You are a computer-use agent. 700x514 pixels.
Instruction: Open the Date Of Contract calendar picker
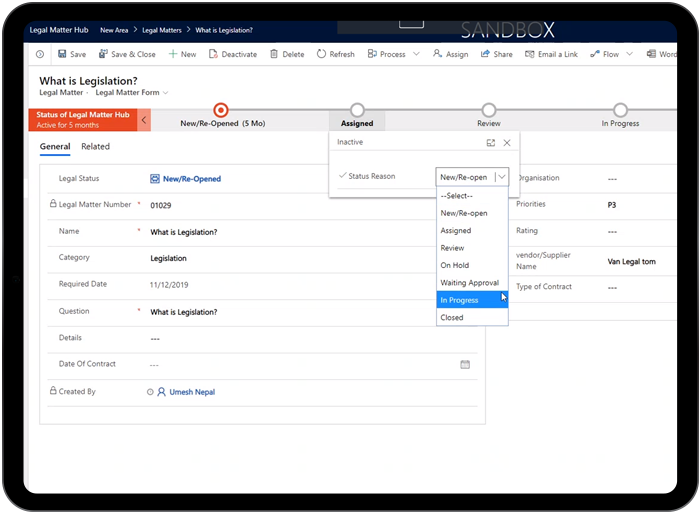click(x=465, y=364)
